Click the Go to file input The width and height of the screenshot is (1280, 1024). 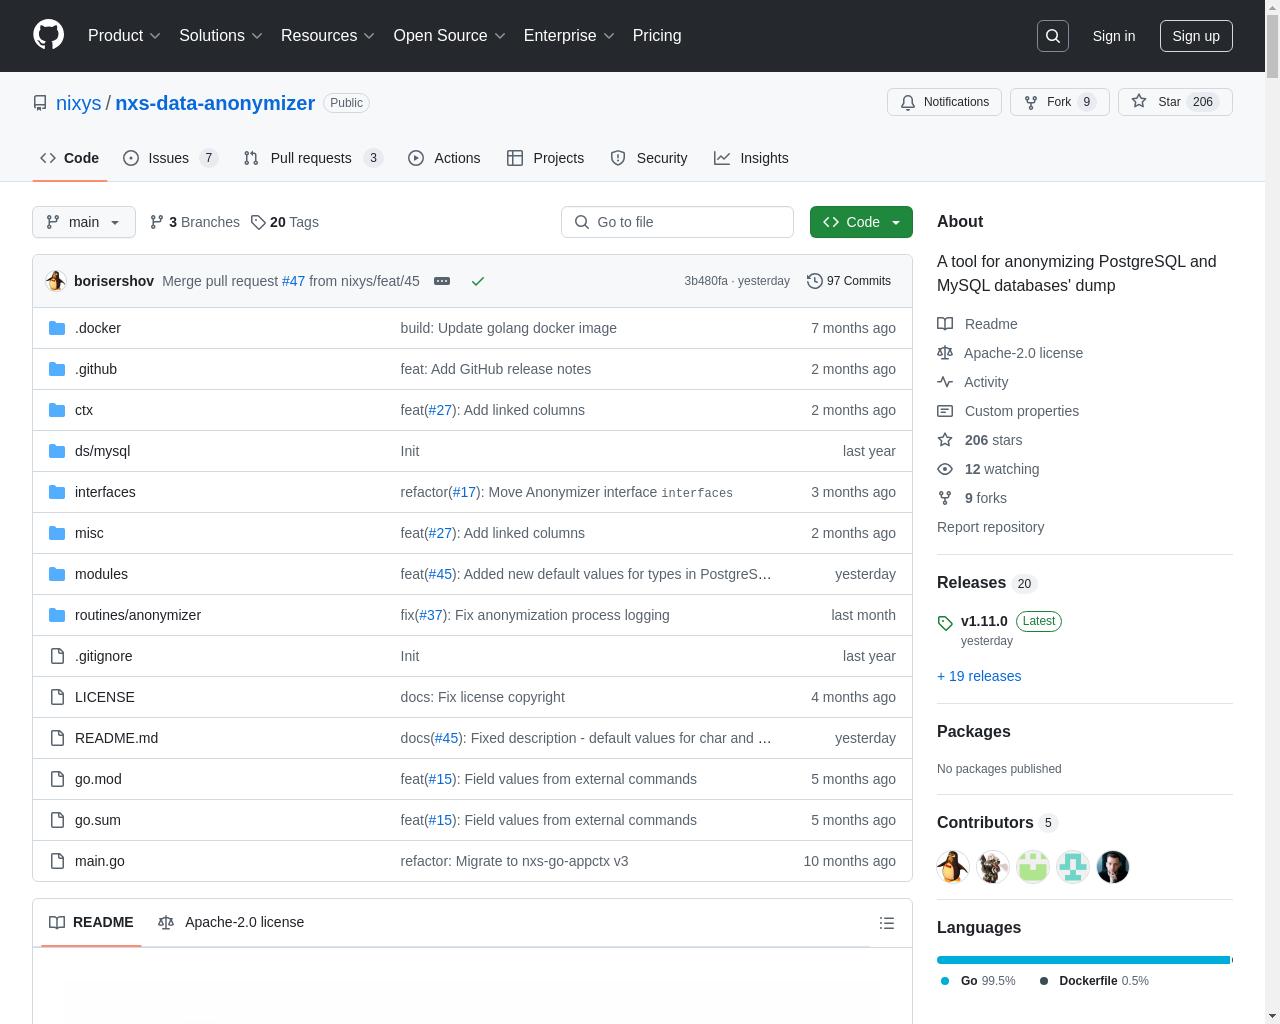tap(677, 222)
